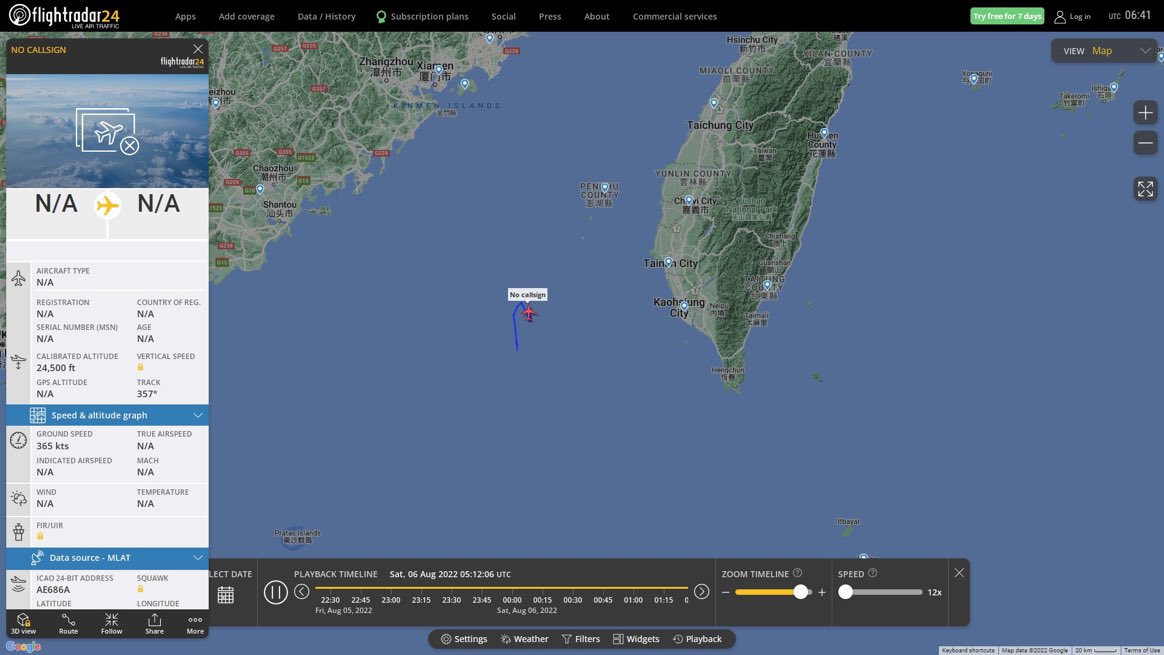Adjust the playback Speed slider

(x=846, y=592)
